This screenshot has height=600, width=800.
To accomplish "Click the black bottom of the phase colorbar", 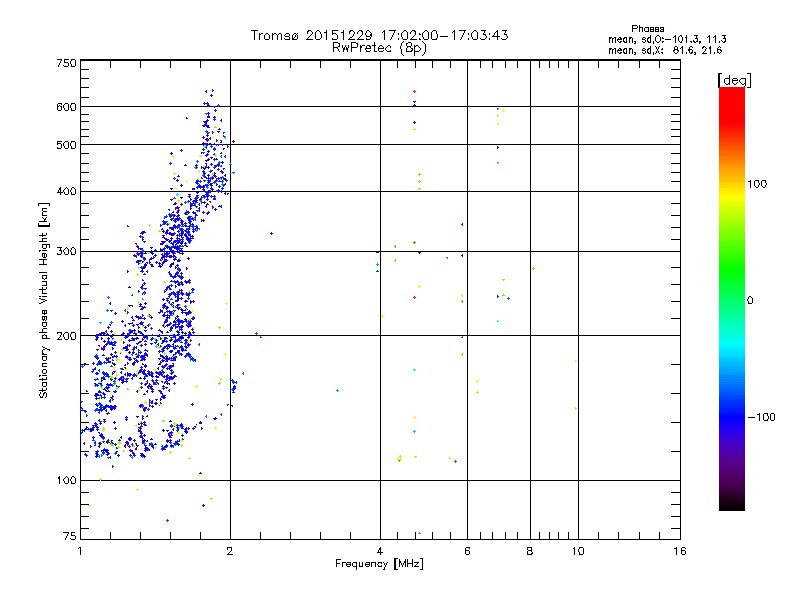I will click(732, 503).
